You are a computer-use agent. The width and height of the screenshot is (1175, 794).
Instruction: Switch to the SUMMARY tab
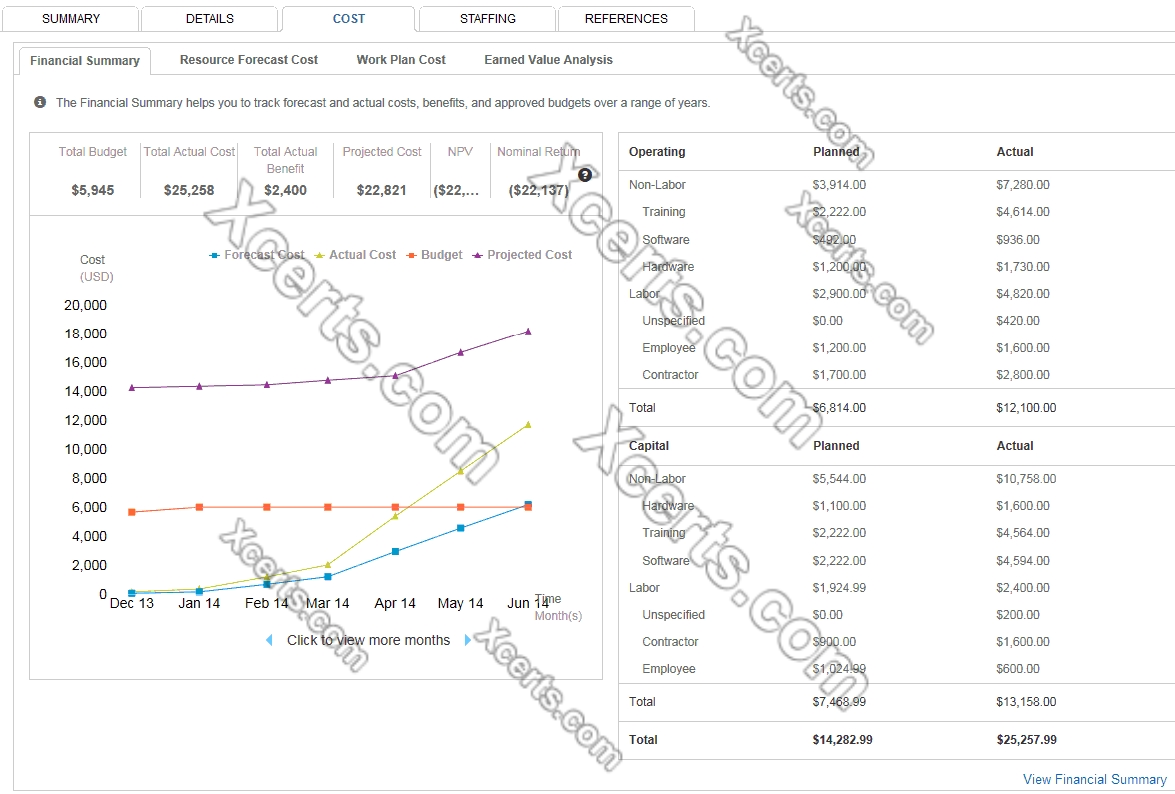pyautogui.click(x=70, y=19)
